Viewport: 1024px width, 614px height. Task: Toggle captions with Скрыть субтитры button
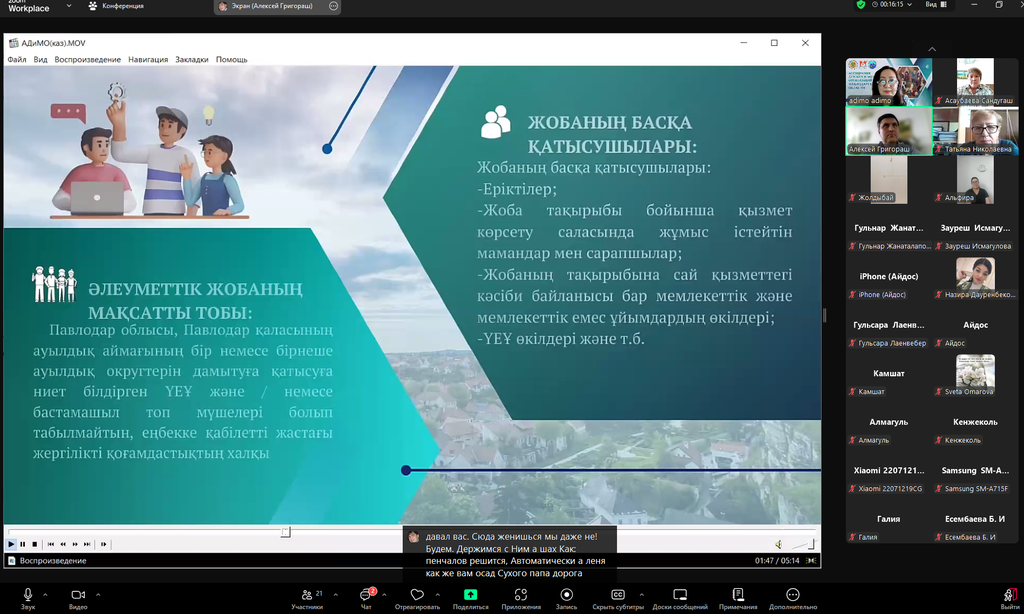[x=617, y=596]
